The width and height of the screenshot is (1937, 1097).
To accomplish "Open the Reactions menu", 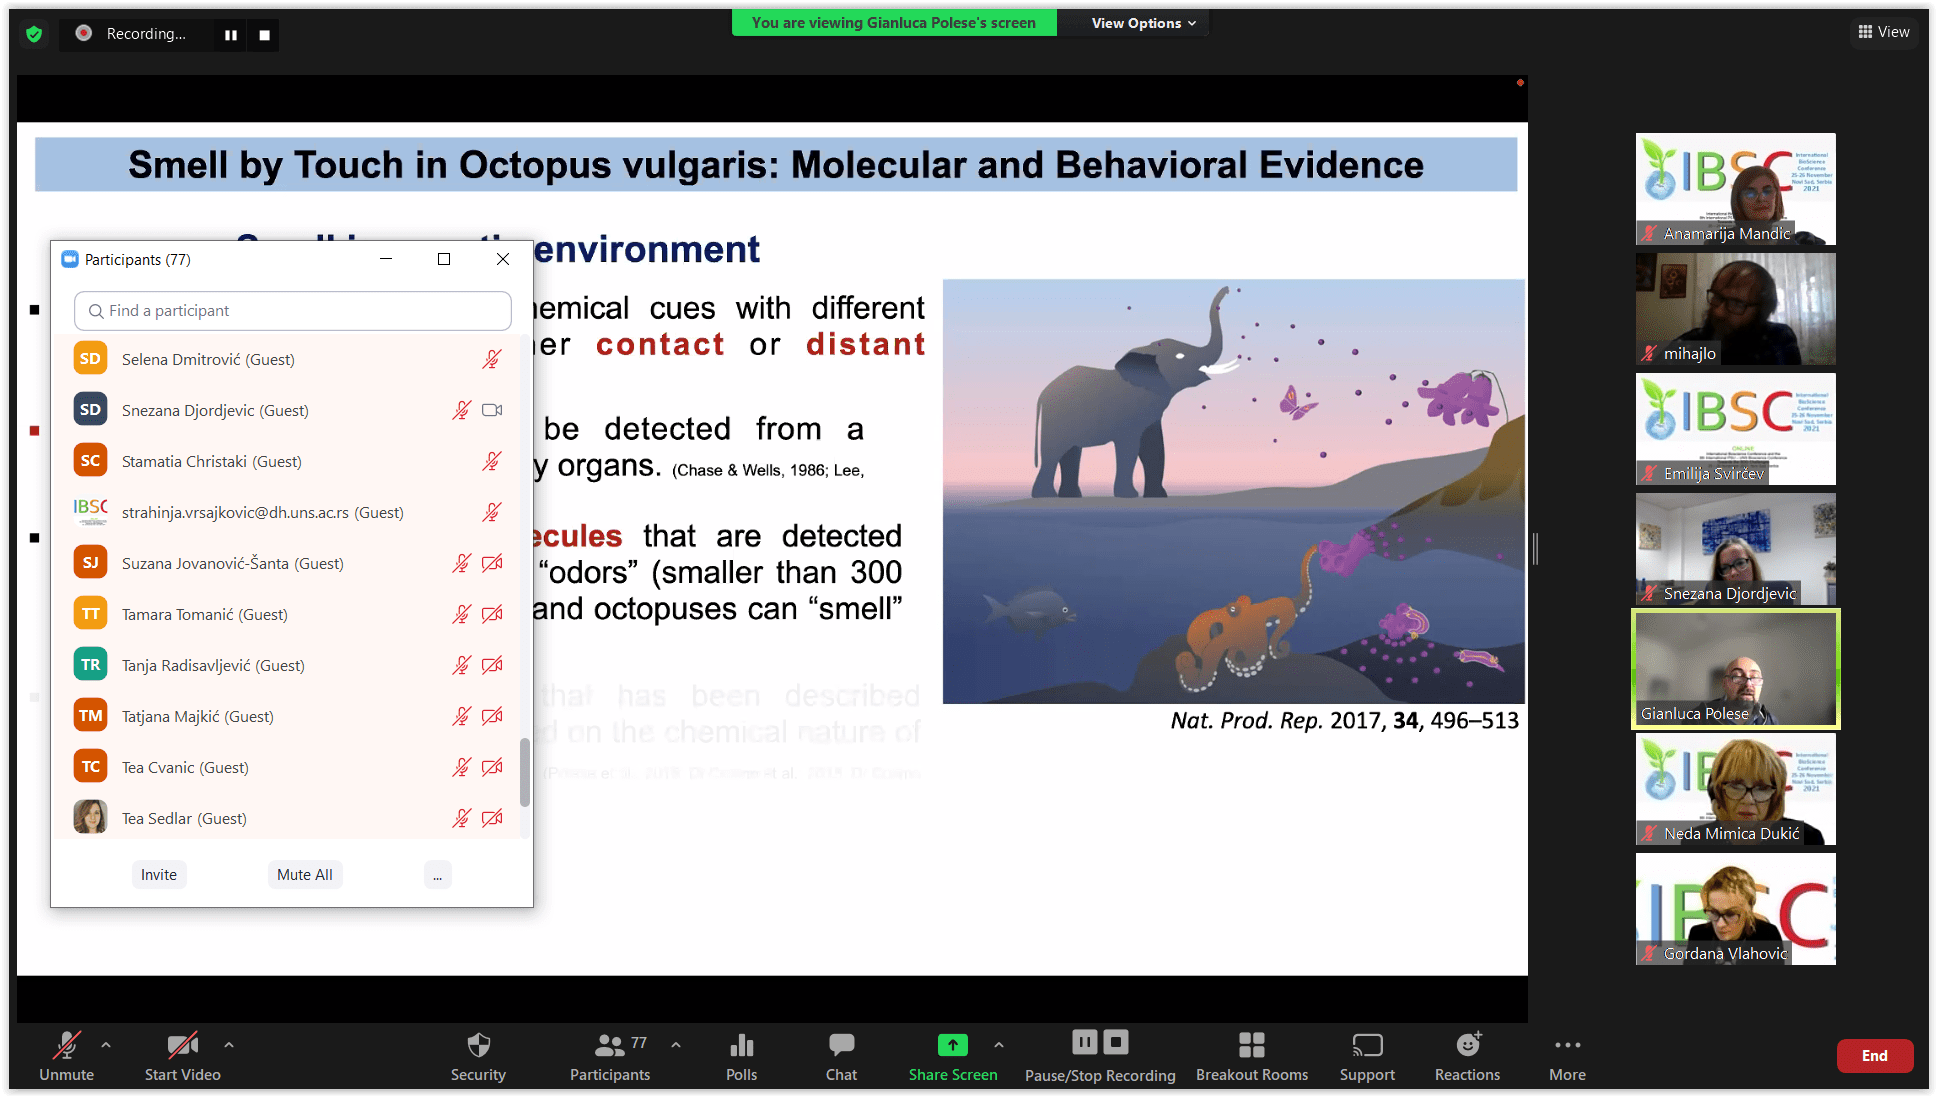I will 1467,1057.
